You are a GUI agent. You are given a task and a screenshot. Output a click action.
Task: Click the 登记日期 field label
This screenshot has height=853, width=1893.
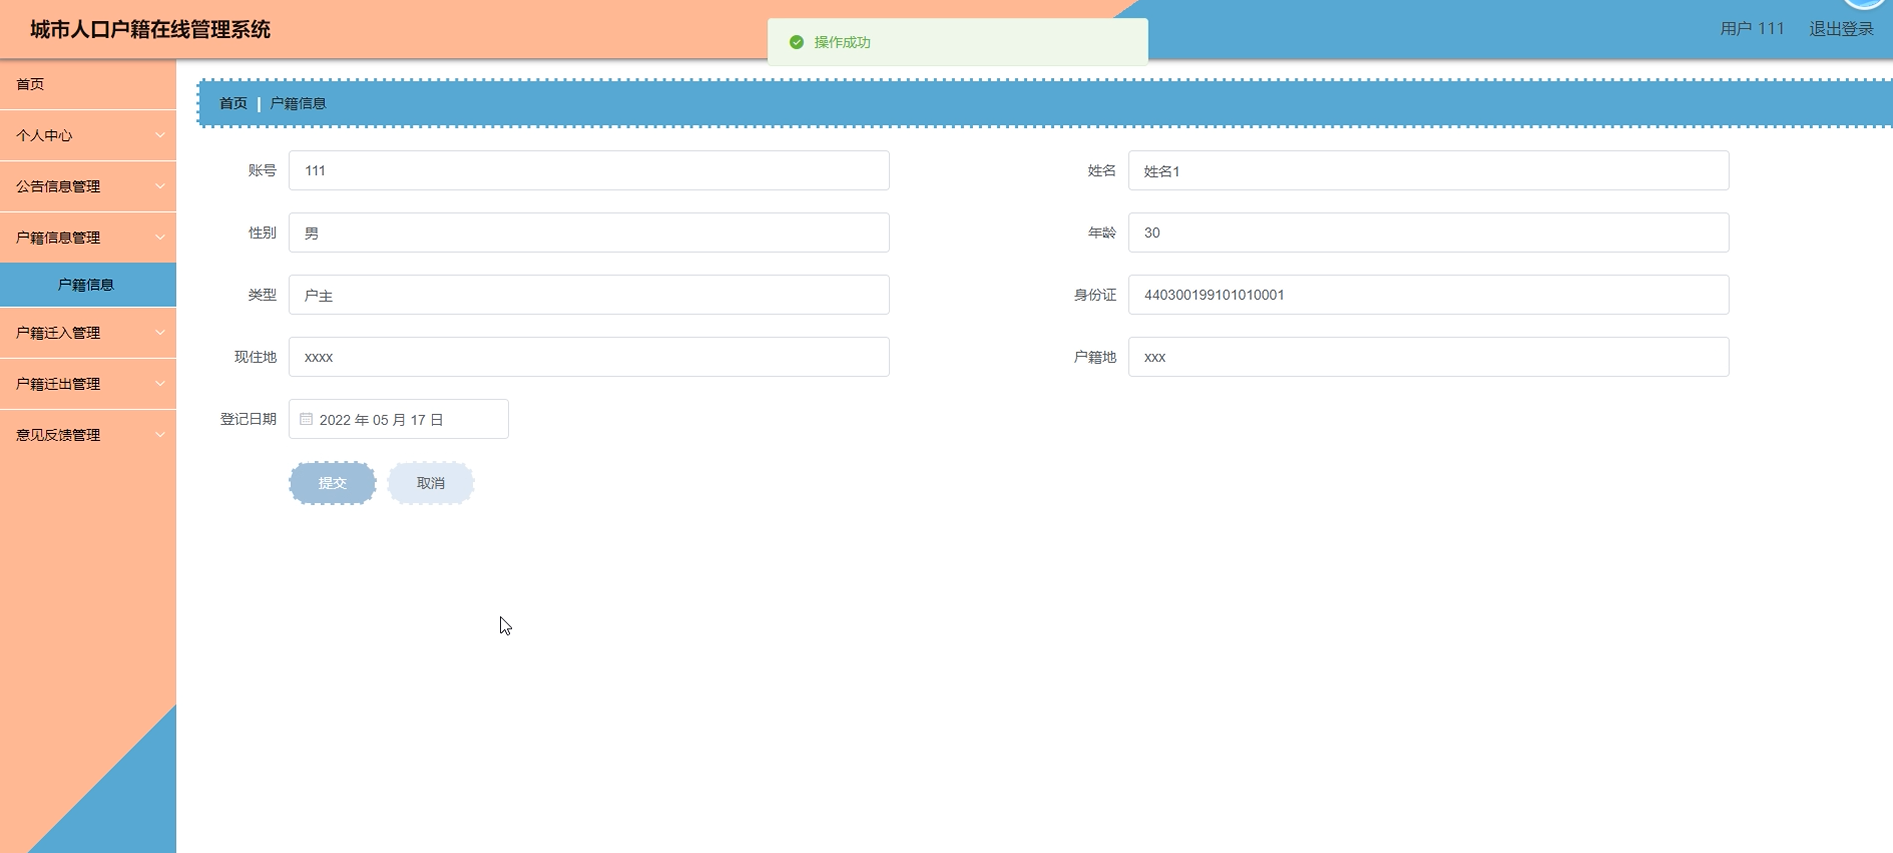tap(248, 419)
